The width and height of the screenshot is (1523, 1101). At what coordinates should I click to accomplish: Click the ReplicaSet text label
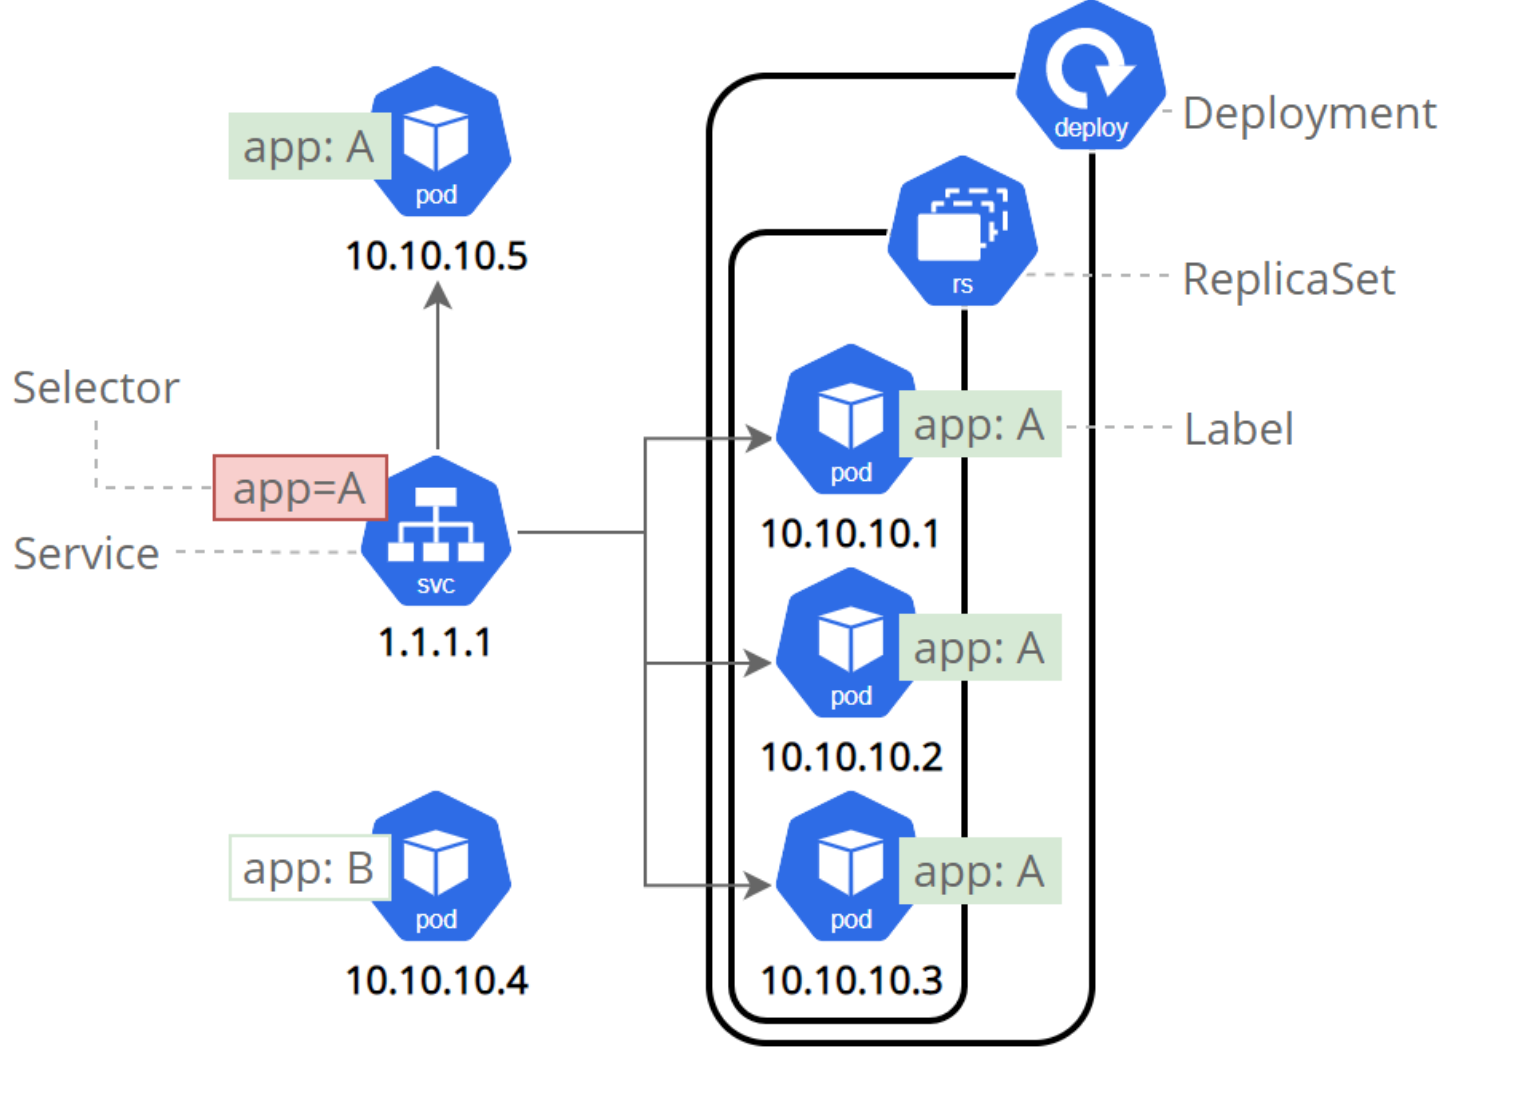(1289, 280)
